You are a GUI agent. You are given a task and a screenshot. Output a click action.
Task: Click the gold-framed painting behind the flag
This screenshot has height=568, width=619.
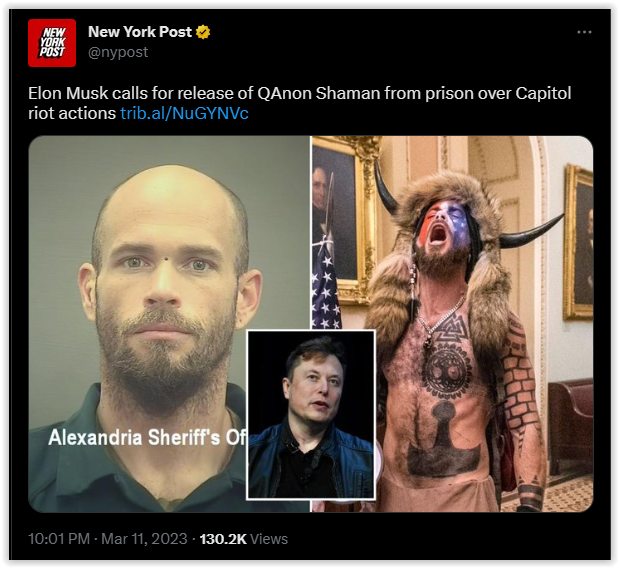point(343,219)
